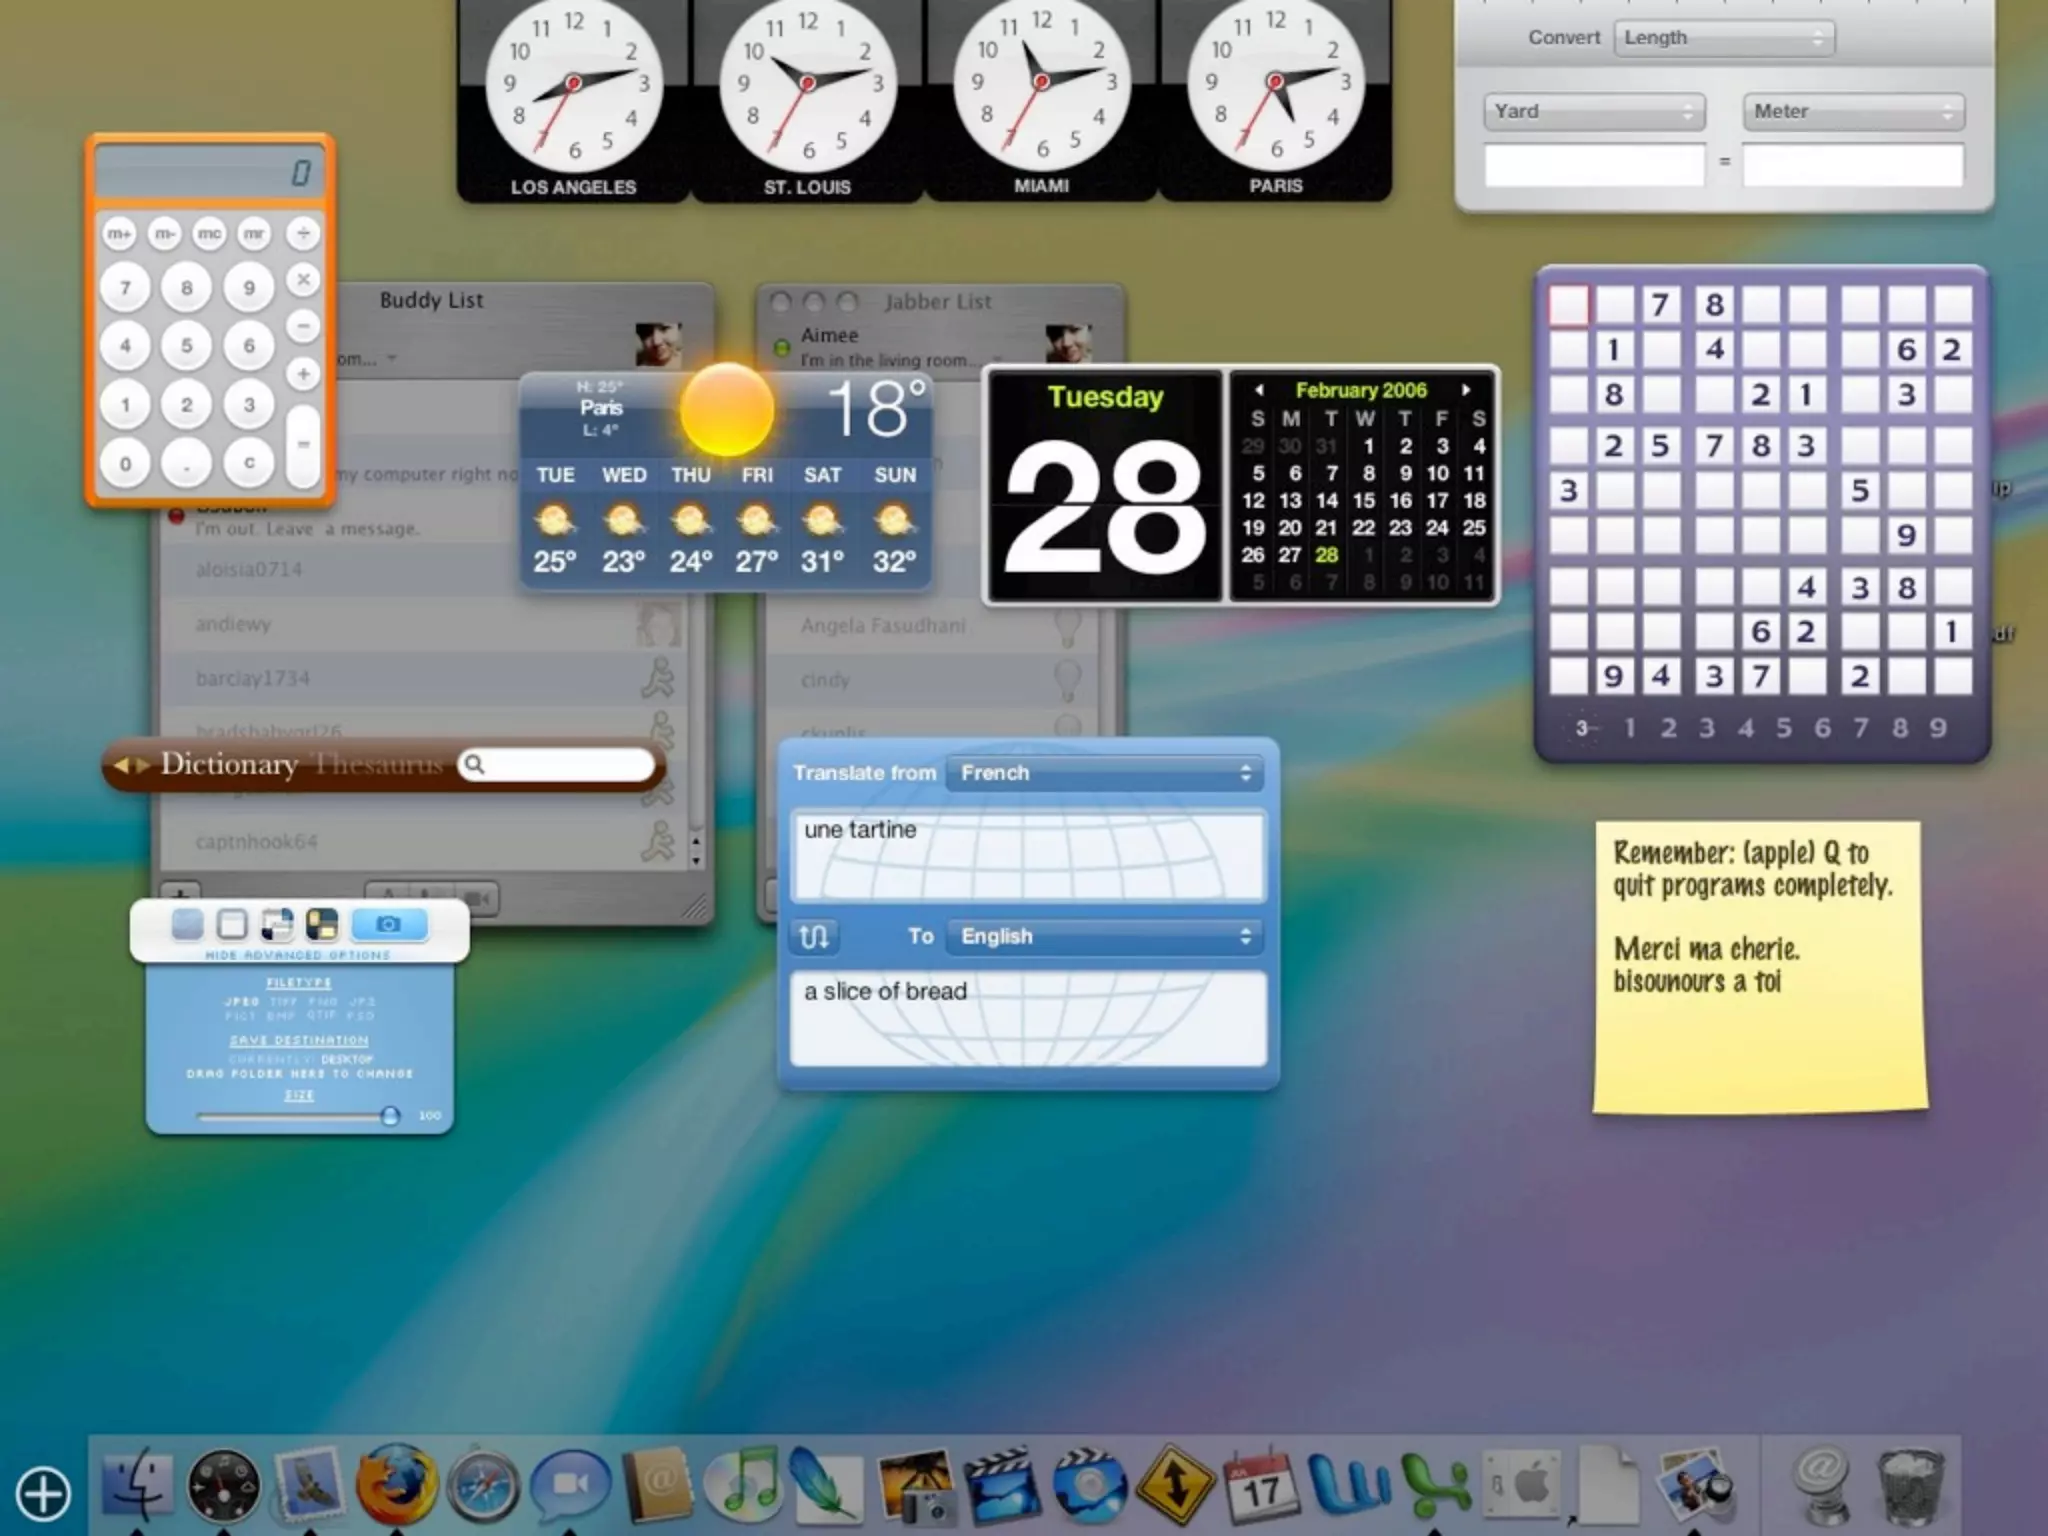
Task: Swap translation languages with the arrows icon
Action: [814, 936]
